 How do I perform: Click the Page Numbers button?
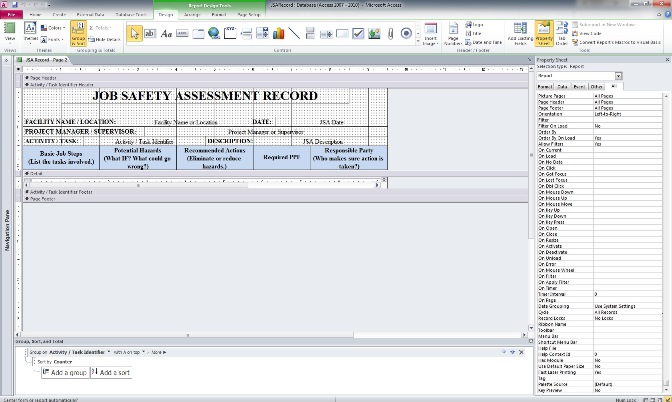[x=453, y=34]
